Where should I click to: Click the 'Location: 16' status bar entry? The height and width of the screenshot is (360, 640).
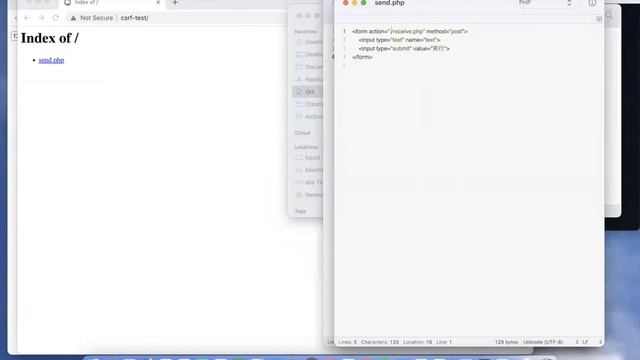point(417,342)
